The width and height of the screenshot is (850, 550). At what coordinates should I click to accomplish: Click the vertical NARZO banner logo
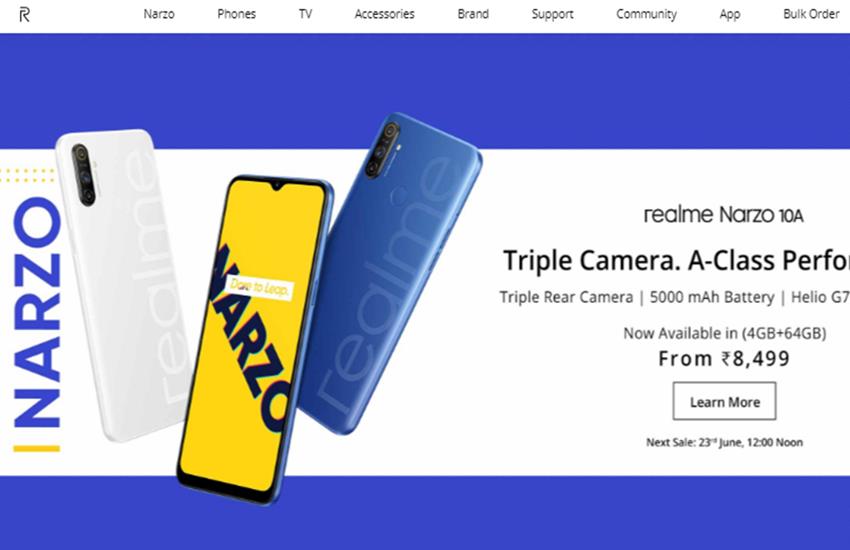[36, 324]
